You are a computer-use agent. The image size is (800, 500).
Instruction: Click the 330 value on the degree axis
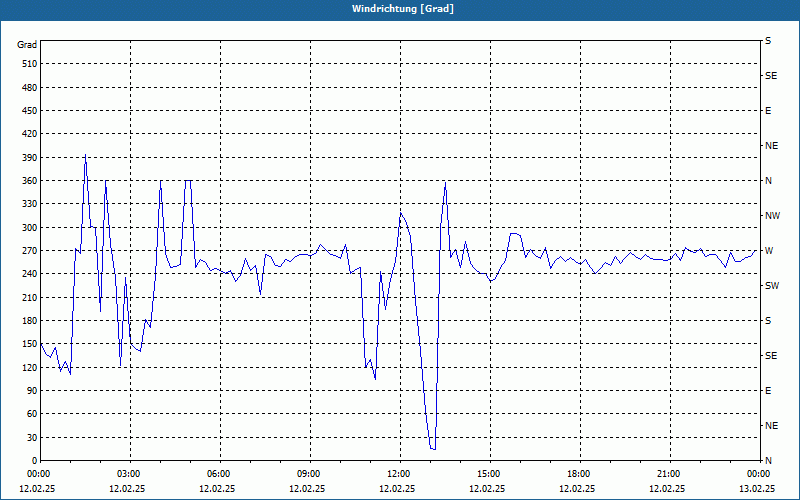point(30,204)
